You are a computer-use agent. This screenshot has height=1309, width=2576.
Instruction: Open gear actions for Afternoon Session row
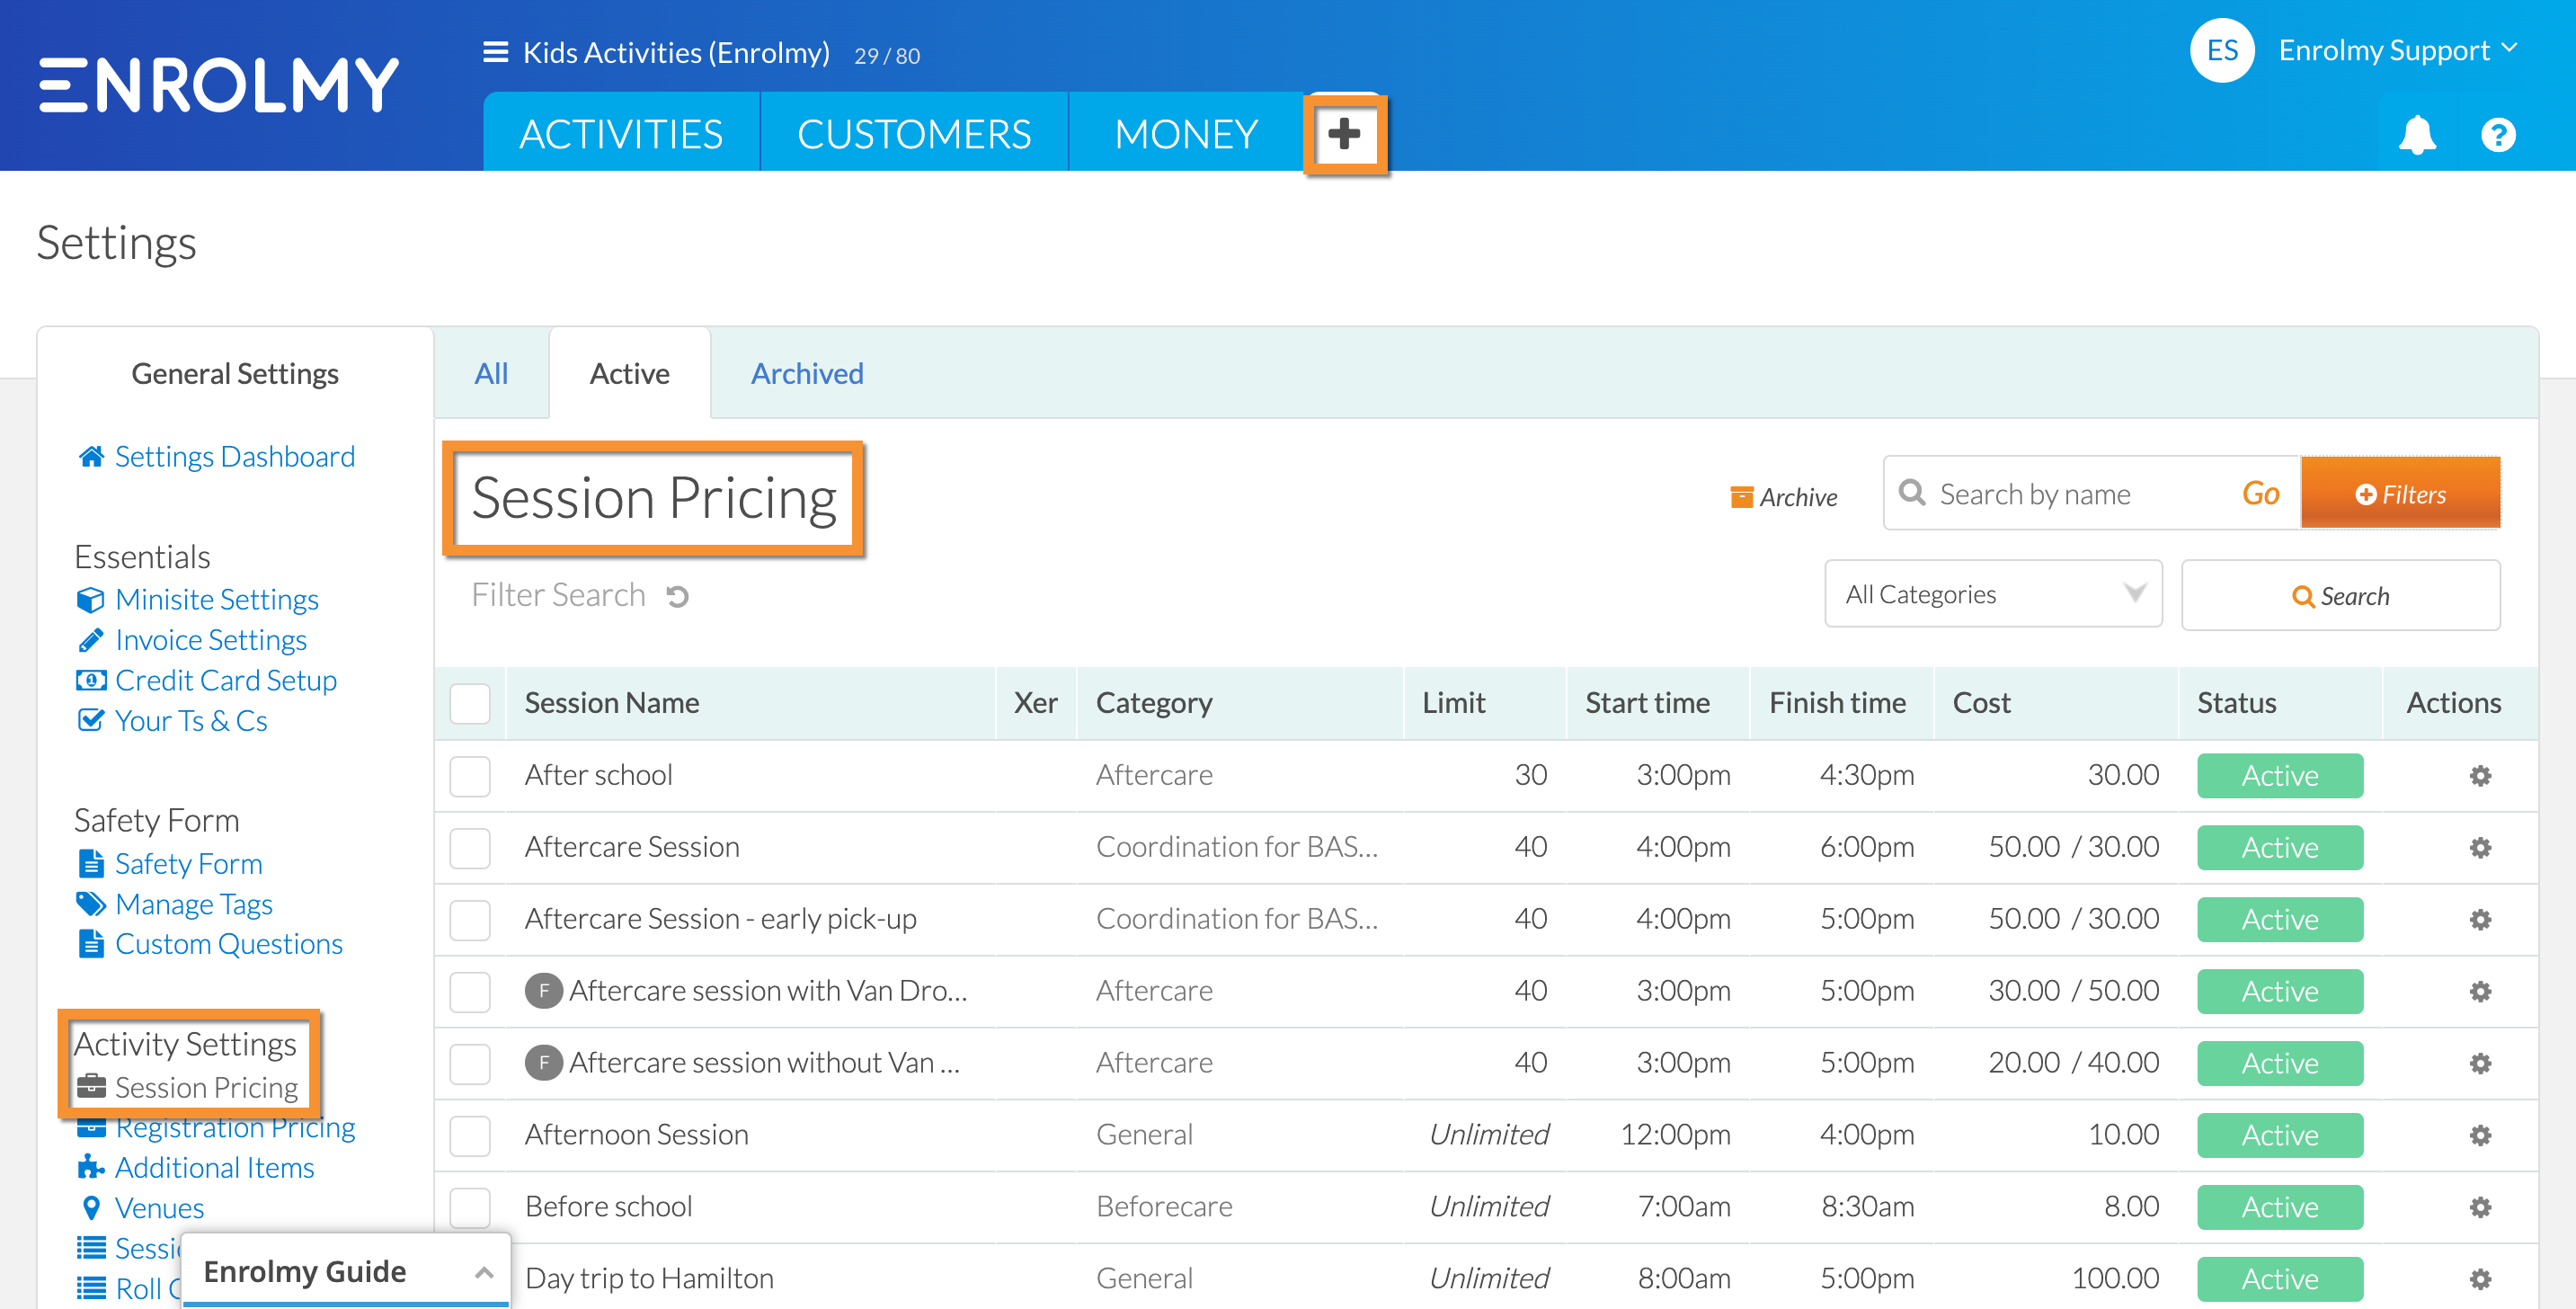(x=2479, y=1136)
